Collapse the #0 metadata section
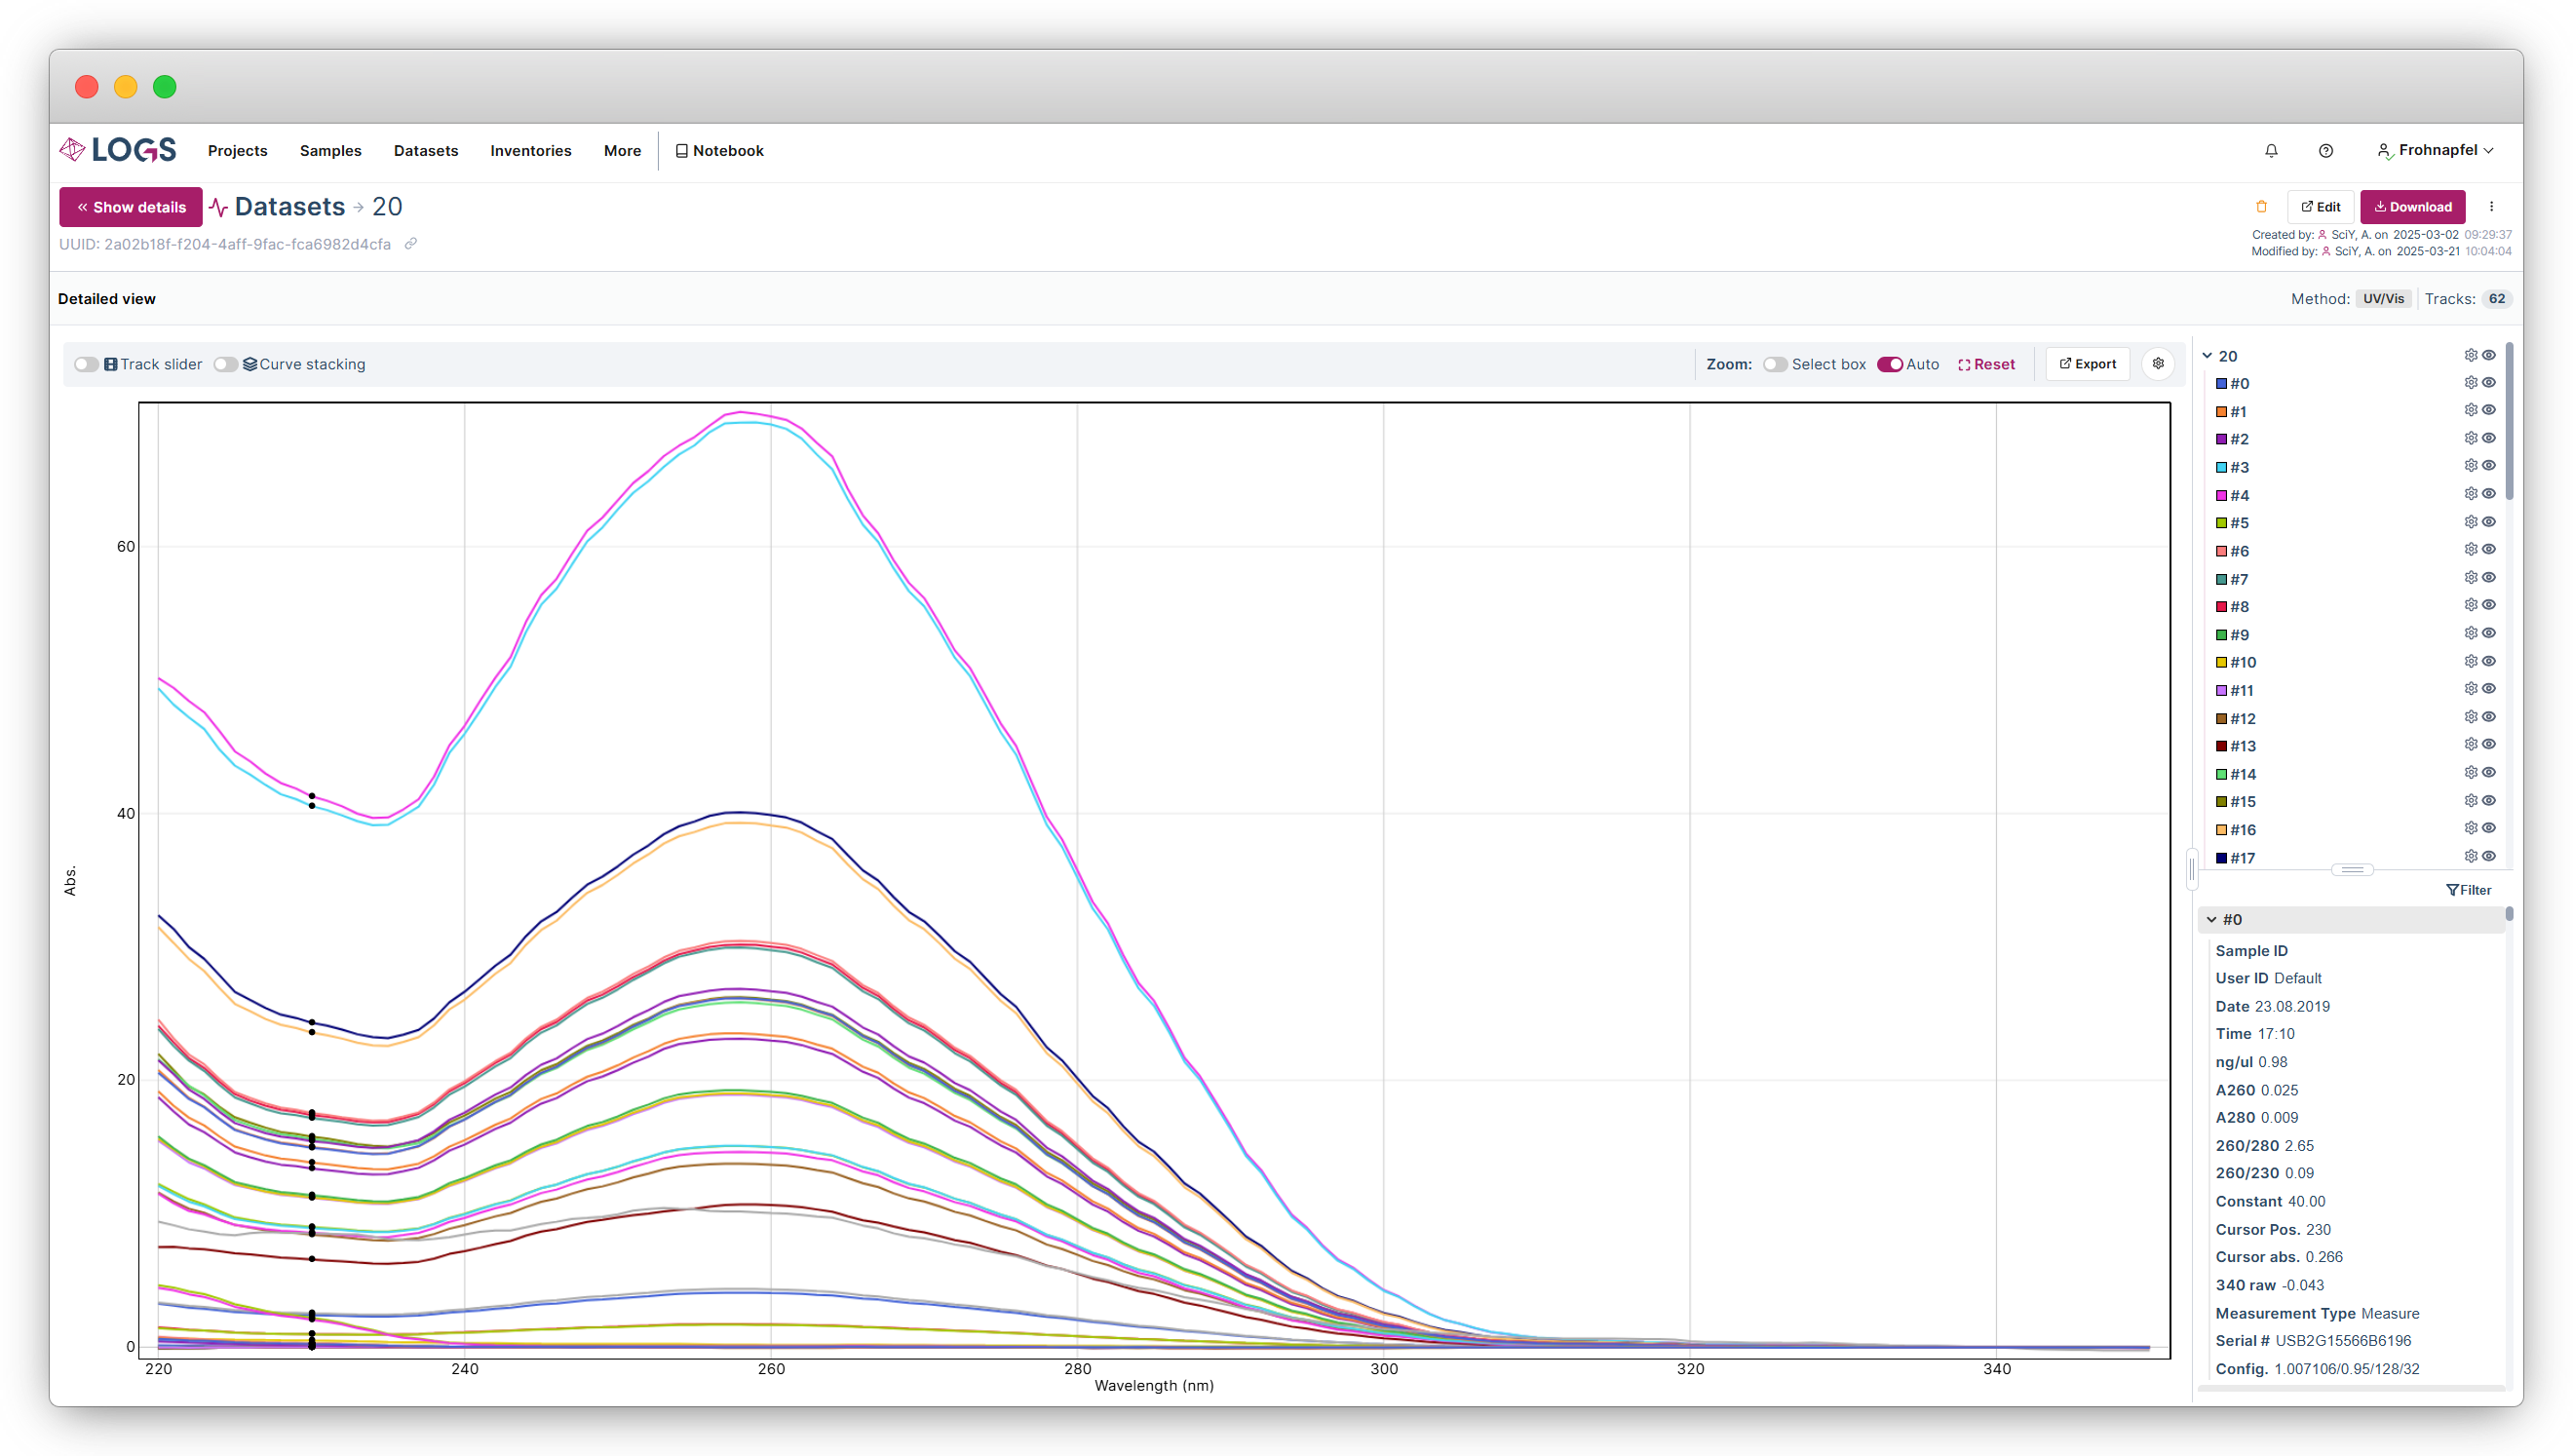Viewport: 2573px width, 1456px height. click(x=2211, y=920)
